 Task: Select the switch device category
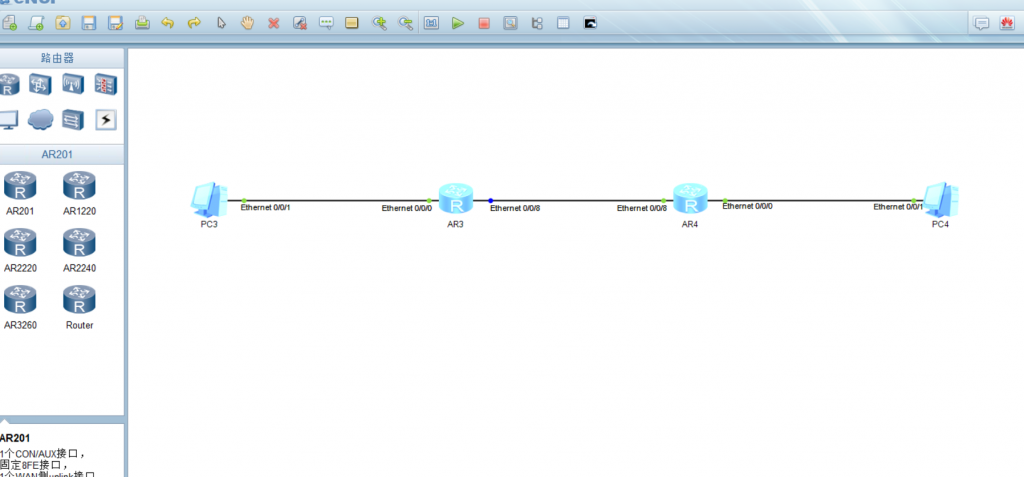pyautogui.click(x=40, y=84)
